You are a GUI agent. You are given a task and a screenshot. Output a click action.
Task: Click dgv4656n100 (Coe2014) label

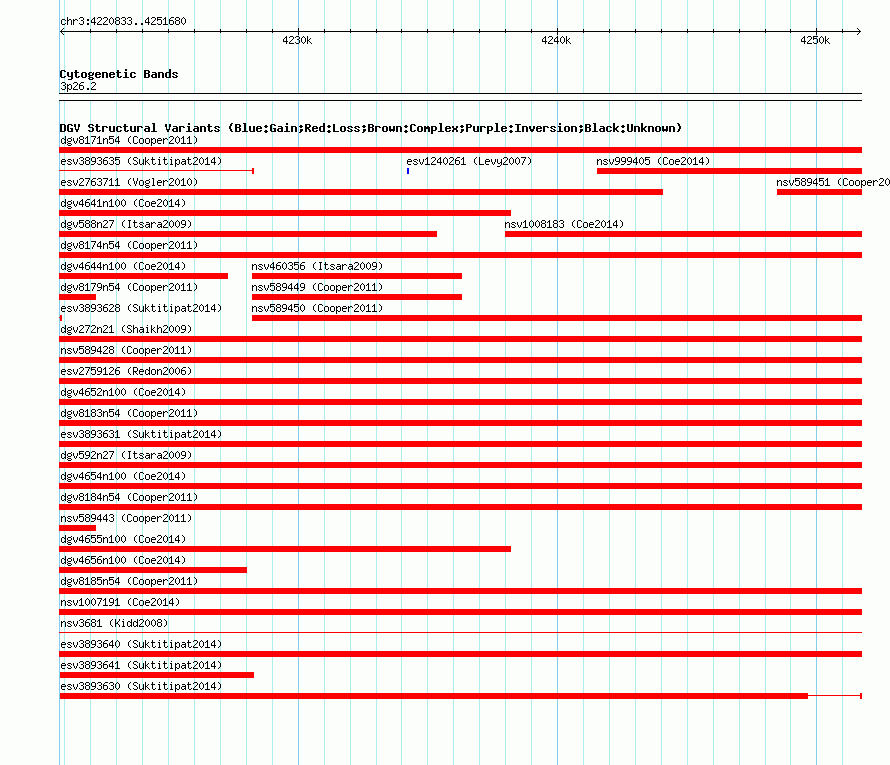[x=123, y=560]
